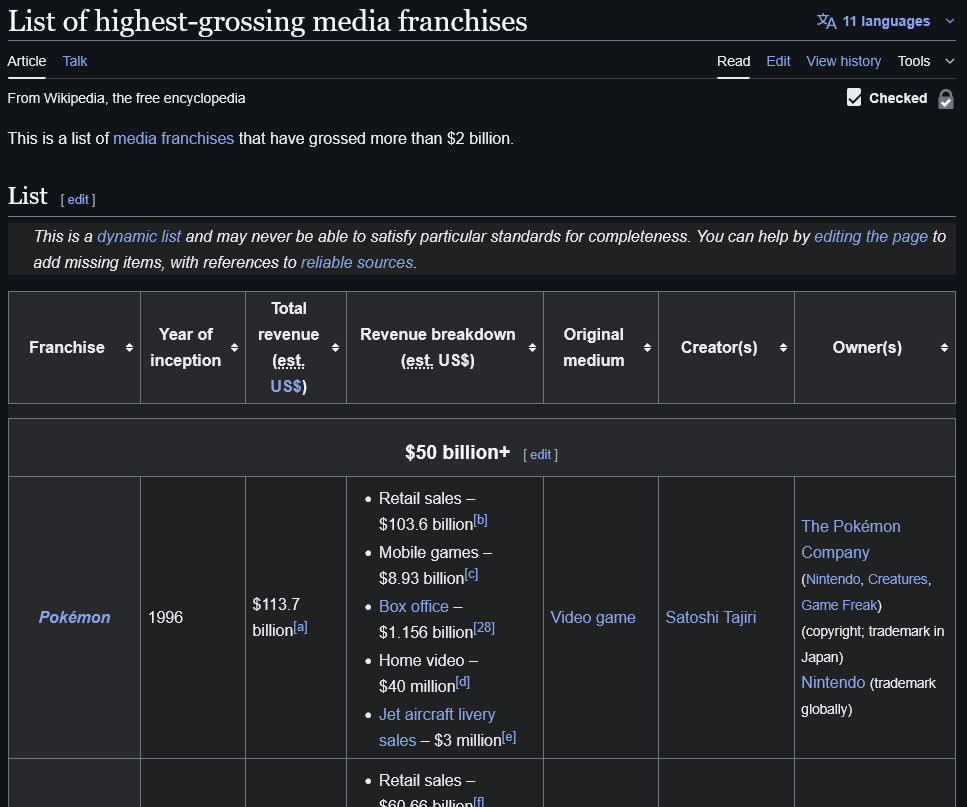967x807 pixels.
Task: Click the Checked revision checkmark icon
Action: pos(854,97)
